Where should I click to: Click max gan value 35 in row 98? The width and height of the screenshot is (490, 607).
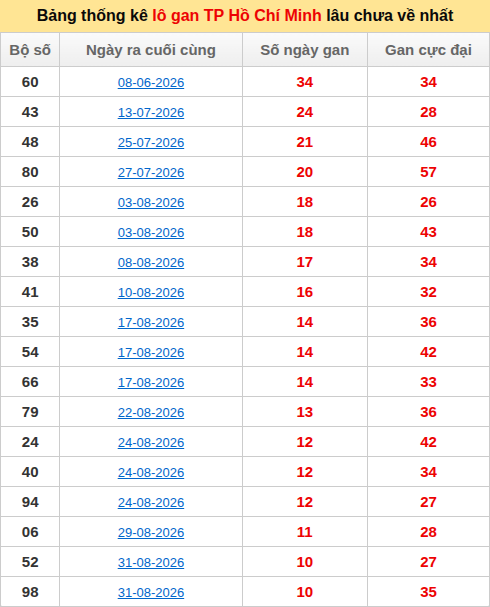click(428, 592)
